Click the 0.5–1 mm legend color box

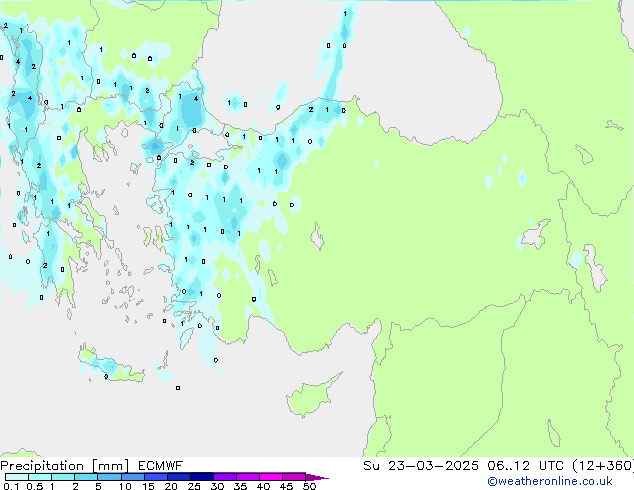tap(40, 477)
